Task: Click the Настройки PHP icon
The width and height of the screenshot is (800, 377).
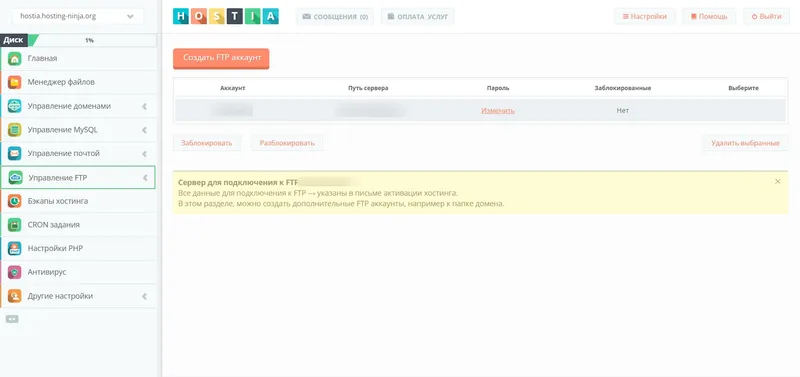Action: point(14,248)
